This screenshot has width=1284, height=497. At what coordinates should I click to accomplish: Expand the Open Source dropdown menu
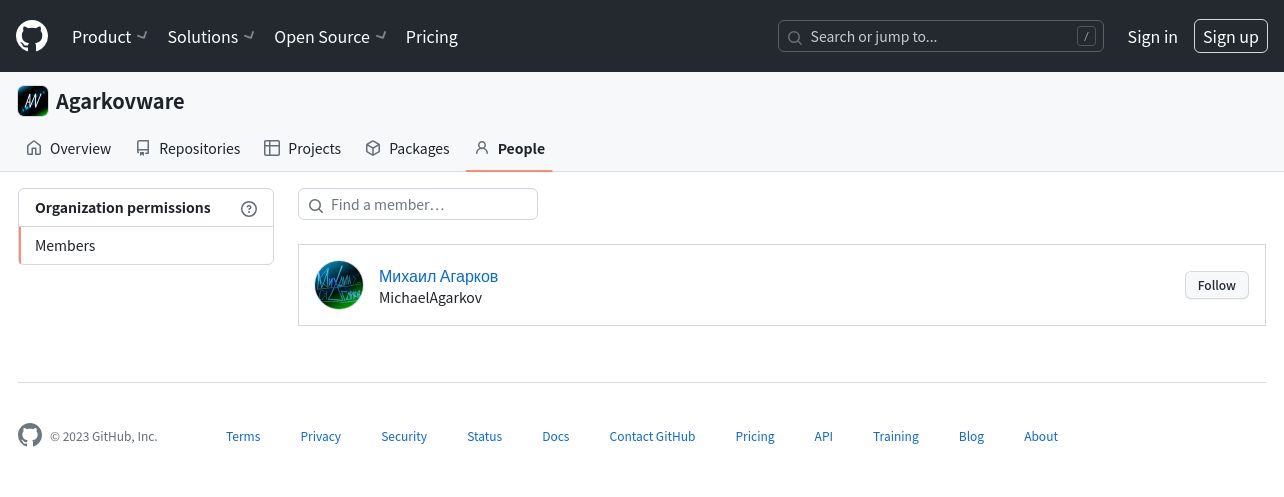tap(330, 37)
